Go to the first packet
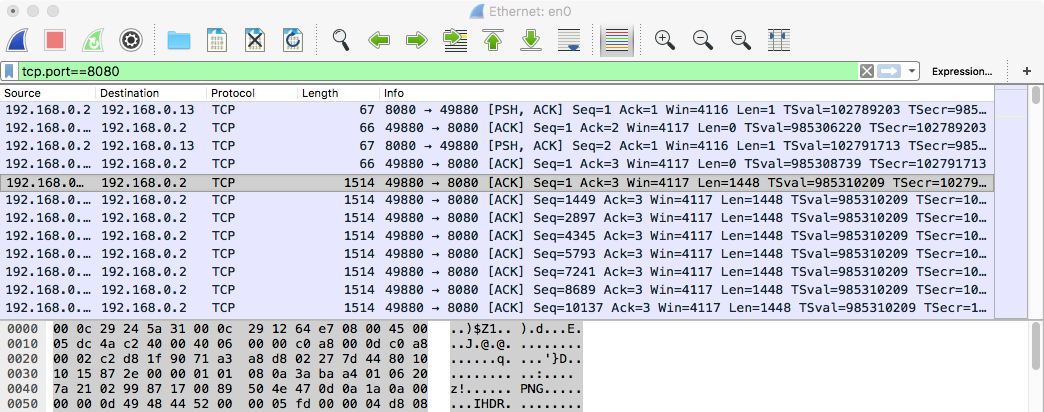The width and height of the screenshot is (1044, 412). coord(493,40)
